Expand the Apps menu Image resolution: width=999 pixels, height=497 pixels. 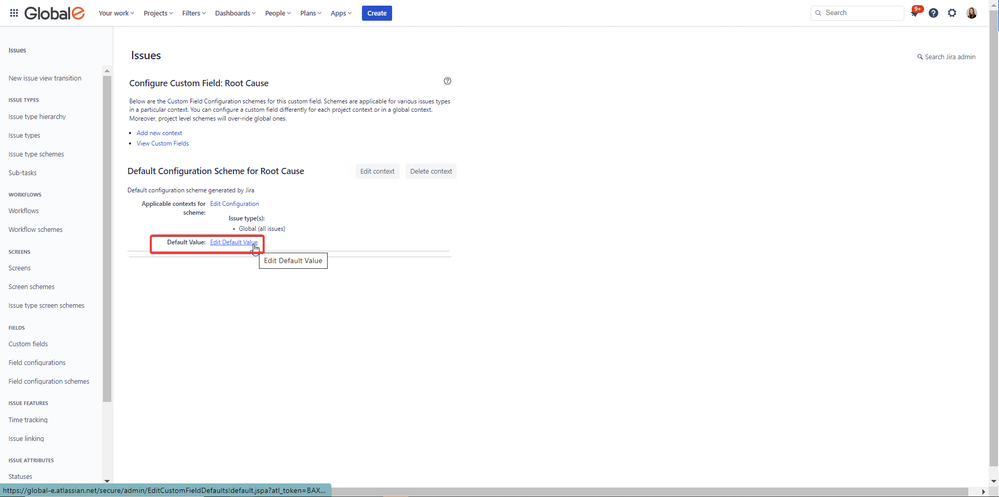341,13
